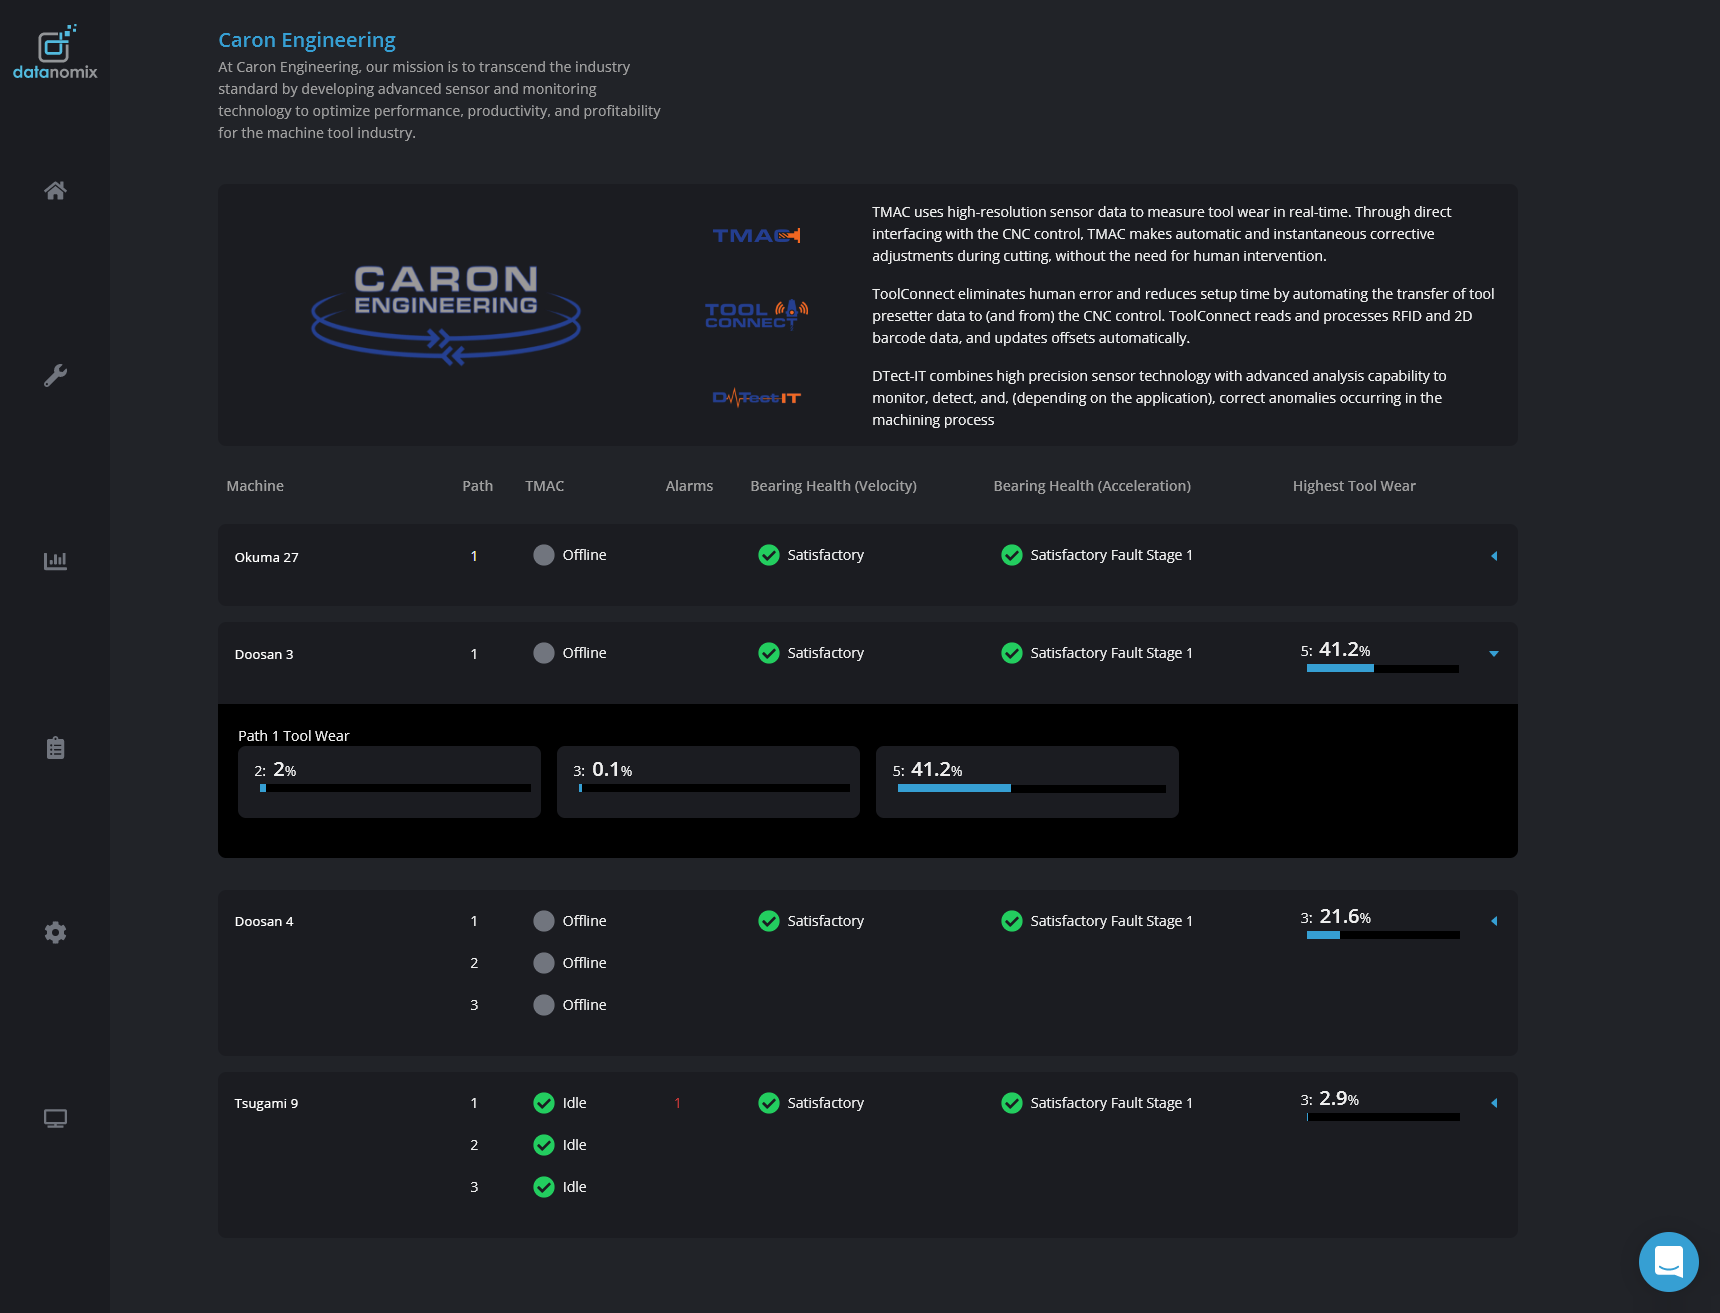Click Bearing Health (Acceleration) column header
The width and height of the screenshot is (1720, 1313).
[x=1092, y=486]
